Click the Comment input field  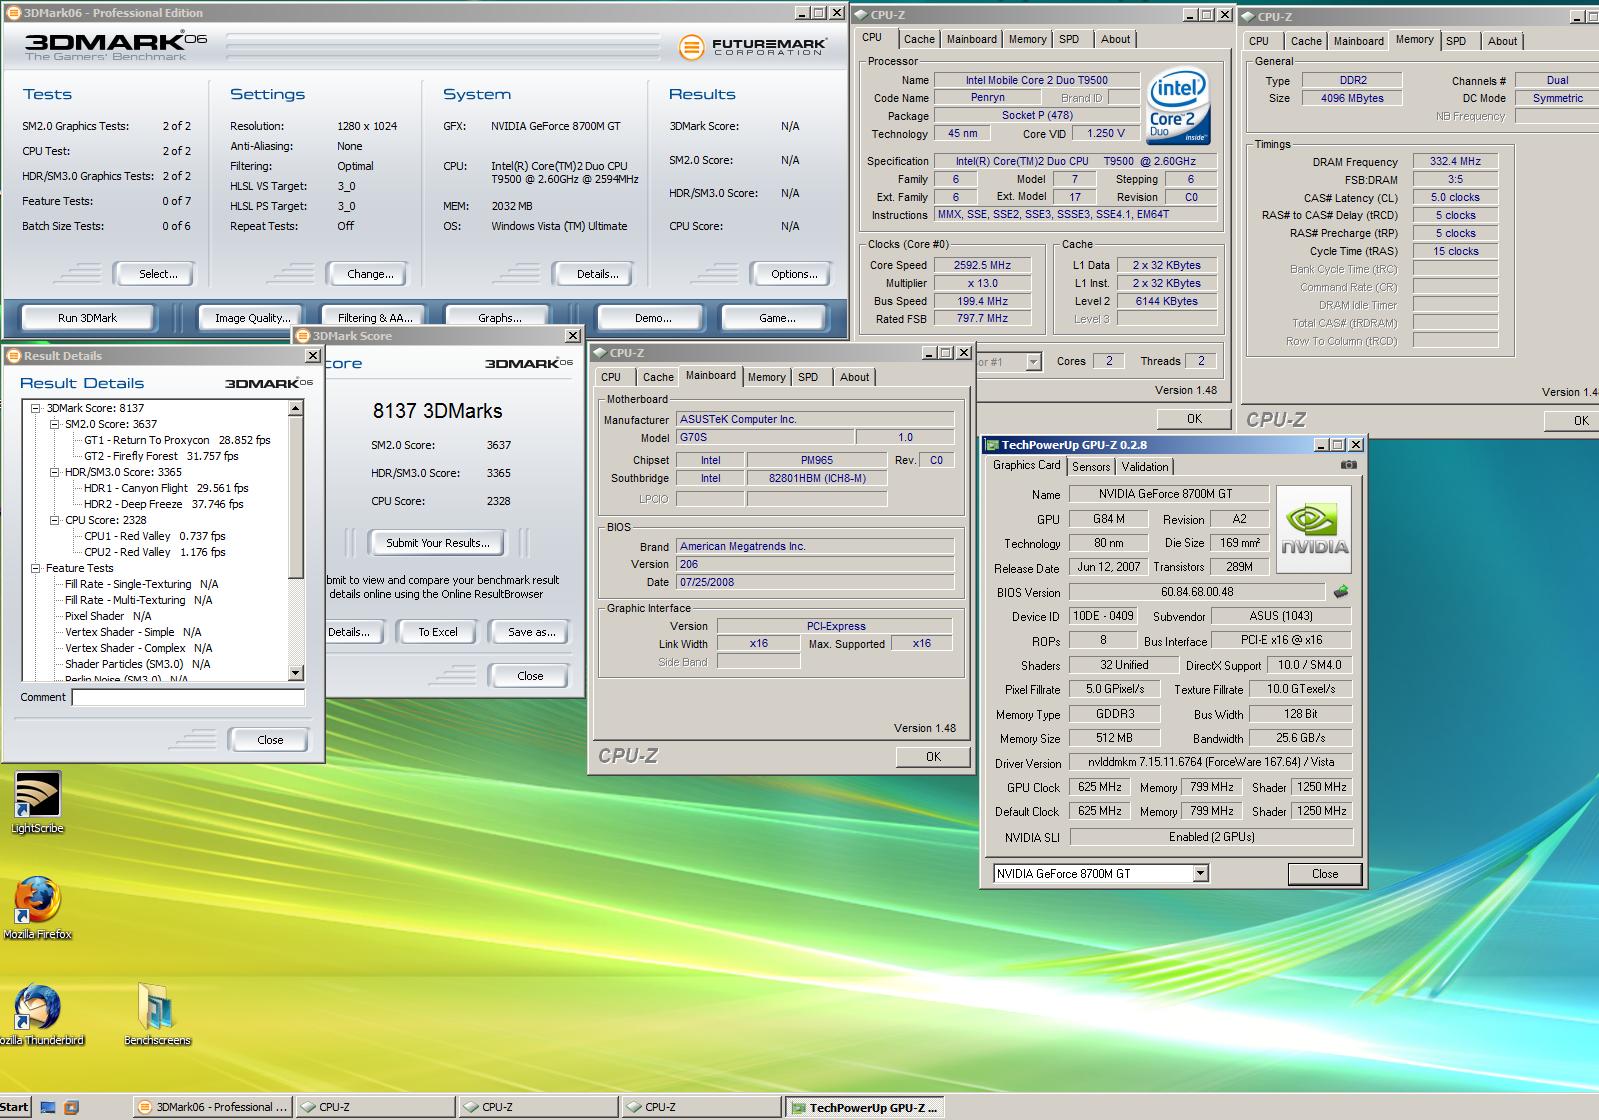point(188,698)
